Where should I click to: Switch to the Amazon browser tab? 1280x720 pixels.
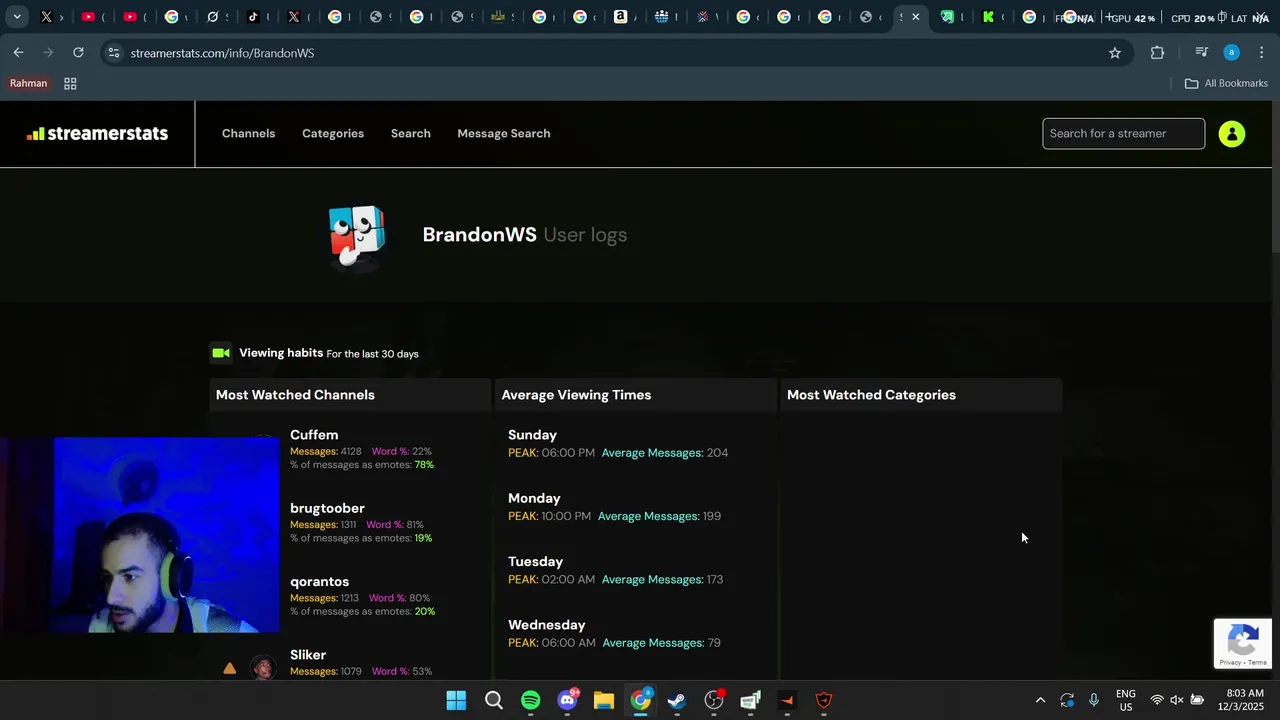pos(620,17)
